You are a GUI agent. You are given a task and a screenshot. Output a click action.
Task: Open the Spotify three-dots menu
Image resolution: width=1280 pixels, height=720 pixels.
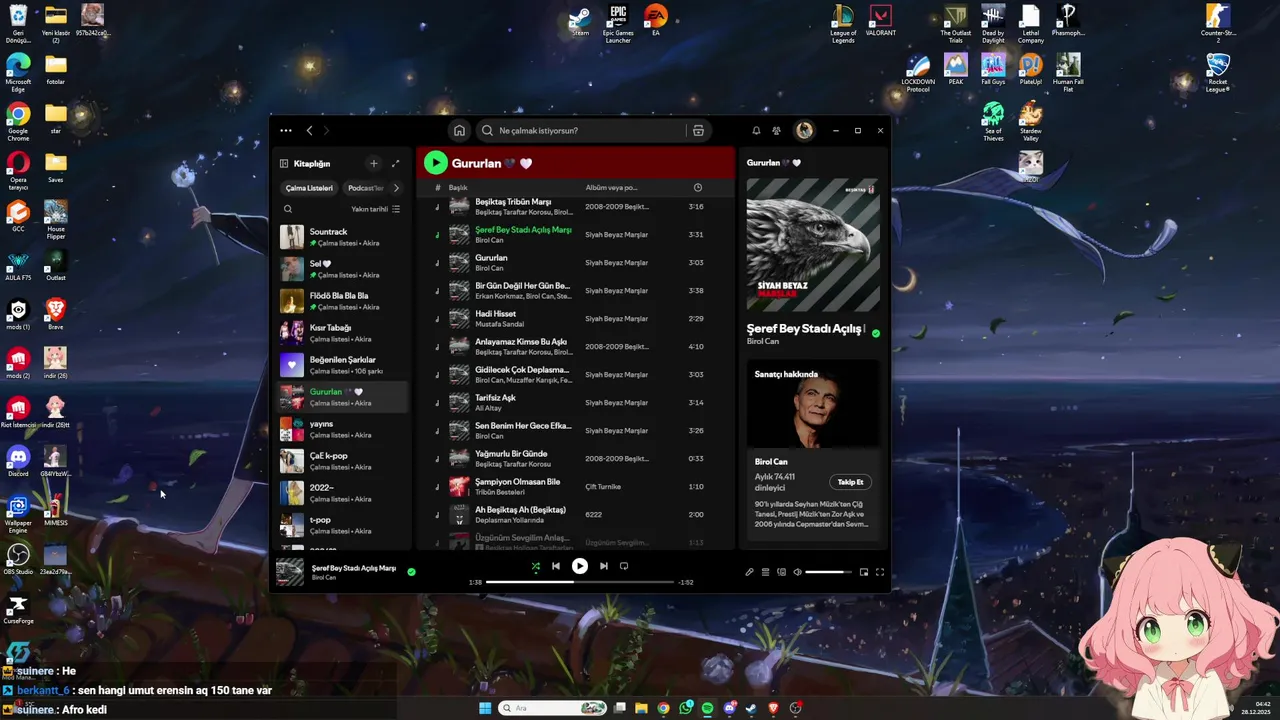click(286, 130)
